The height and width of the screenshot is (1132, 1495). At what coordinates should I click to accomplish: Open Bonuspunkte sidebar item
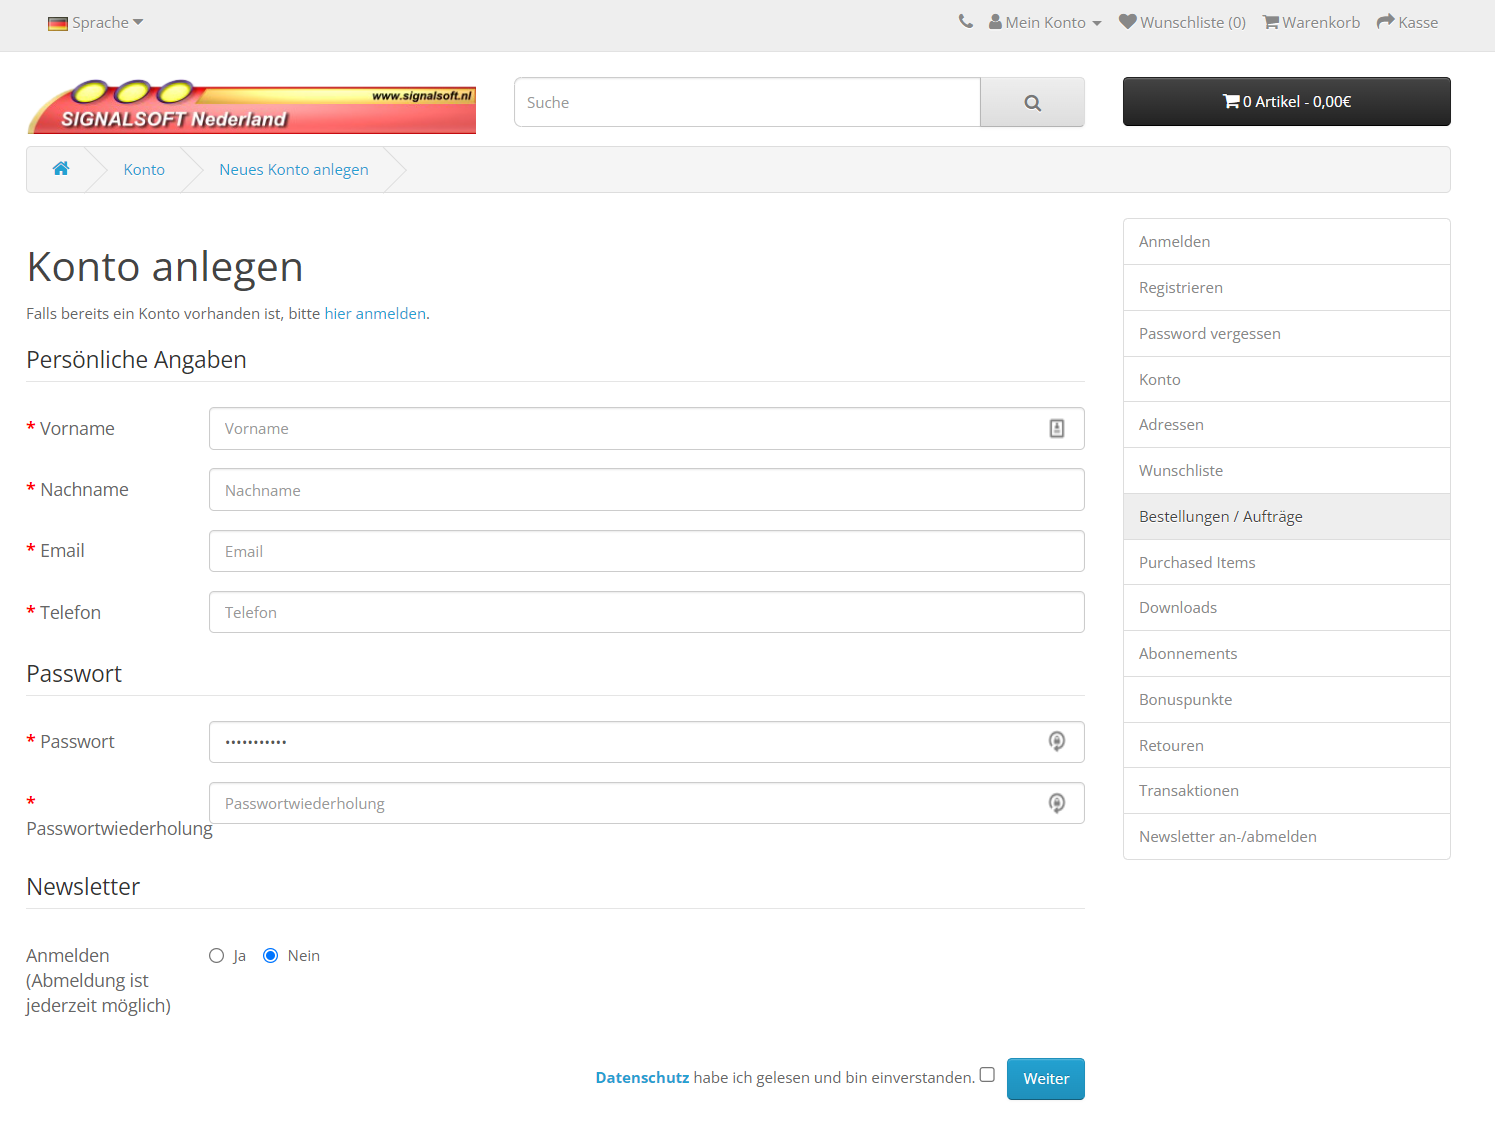coord(1286,700)
